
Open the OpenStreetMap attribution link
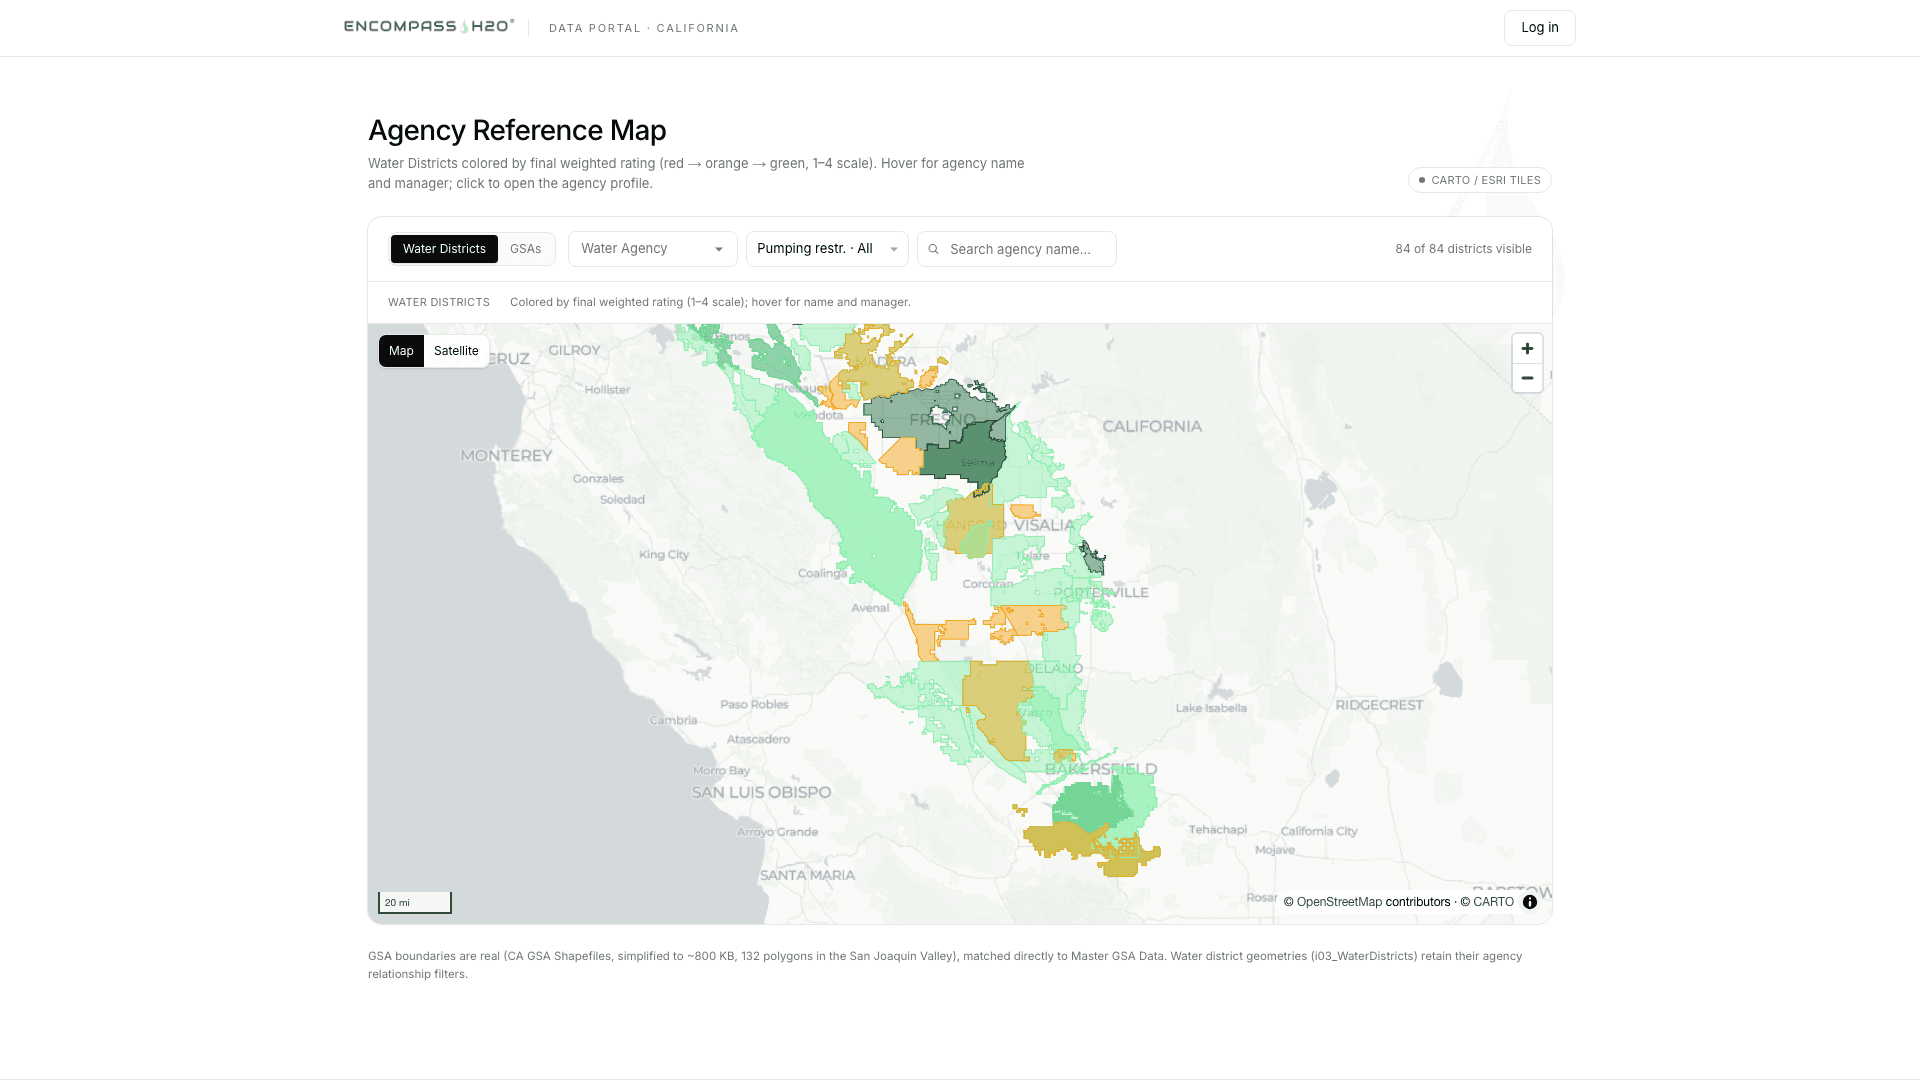tap(1339, 902)
